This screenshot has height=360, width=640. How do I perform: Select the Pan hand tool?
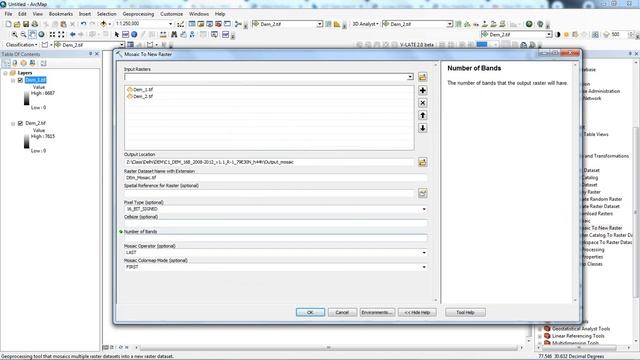point(32,35)
